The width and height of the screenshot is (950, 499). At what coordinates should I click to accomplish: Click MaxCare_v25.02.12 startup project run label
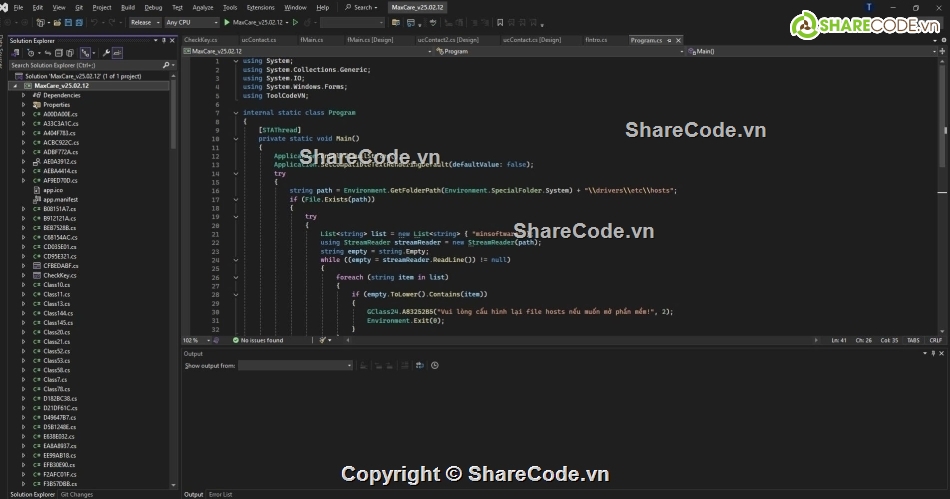tap(257, 22)
